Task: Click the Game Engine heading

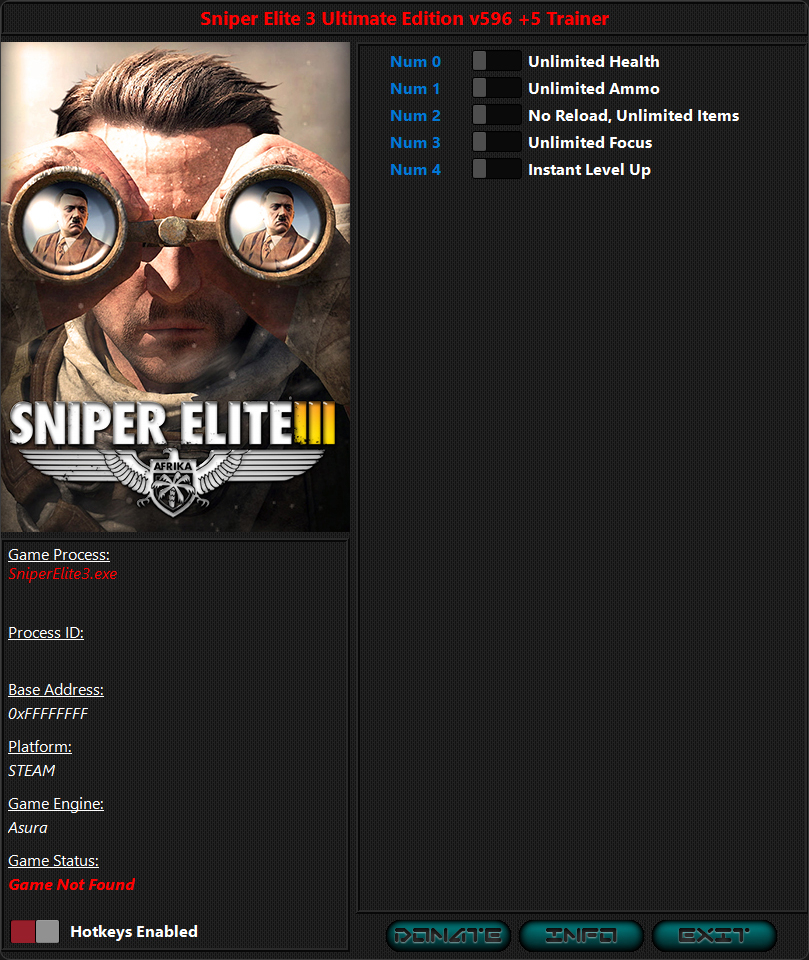Action: pos(56,803)
